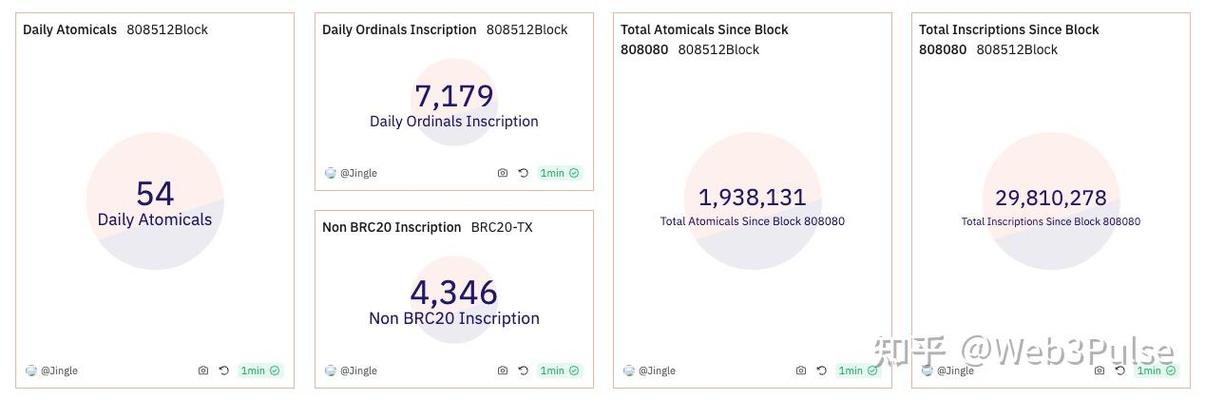Click 1min badge in Daily Ordinals Inscription panel
This screenshot has width=1205, height=399.
(x=559, y=173)
